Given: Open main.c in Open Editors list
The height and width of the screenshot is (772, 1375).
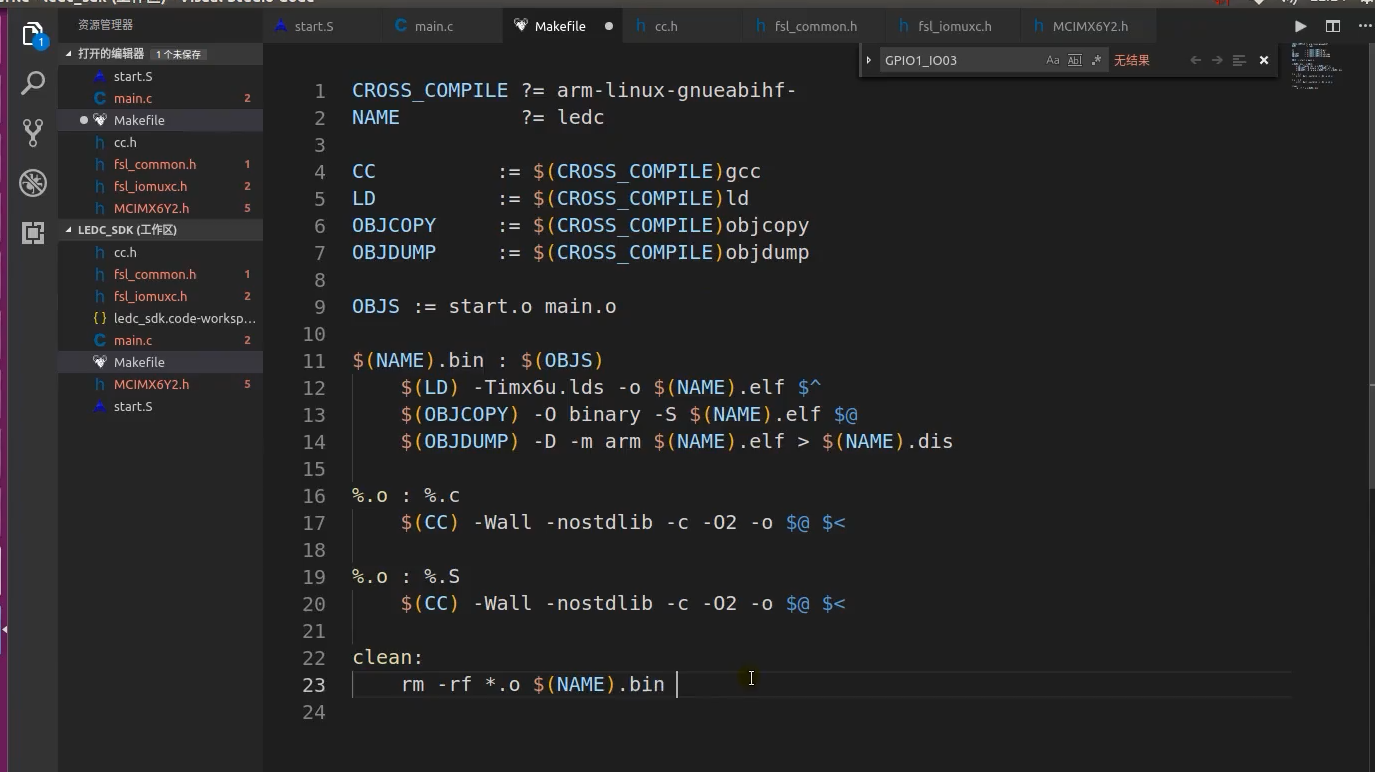Looking at the screenshot, I should click(x=160, y=98).
